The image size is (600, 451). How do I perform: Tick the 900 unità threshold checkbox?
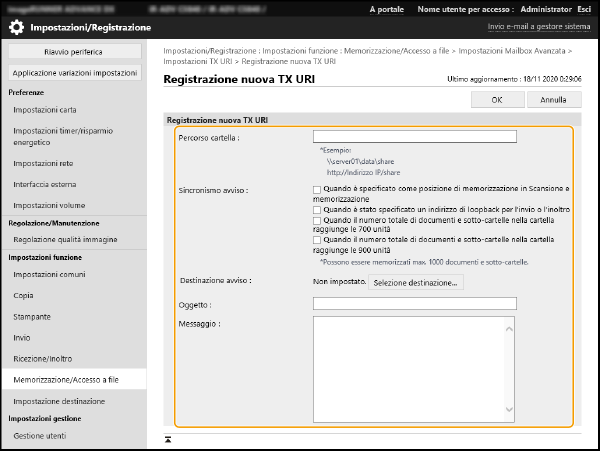coord(317,240)
